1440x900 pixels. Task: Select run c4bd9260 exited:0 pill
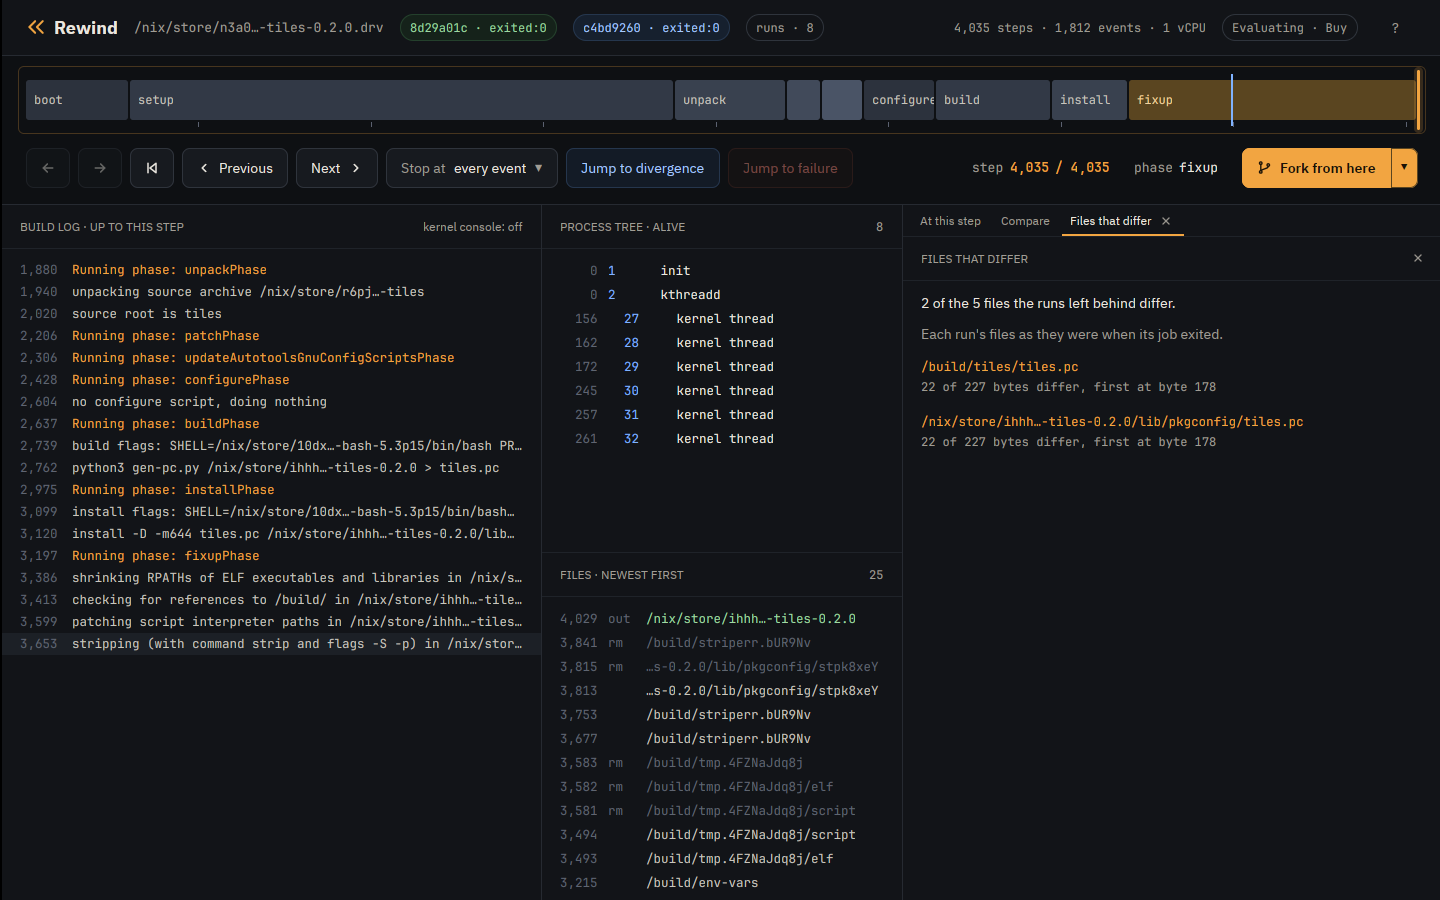pos(651,28)
